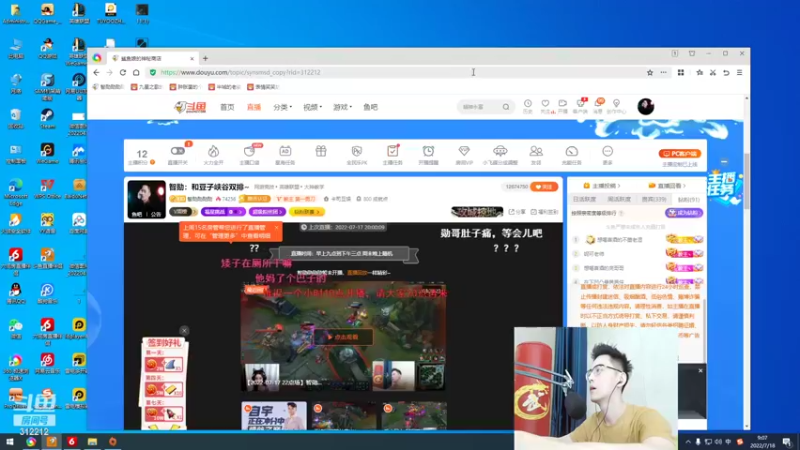Reload the page with refresh icon
800x450 pixels.
(122, 72)
